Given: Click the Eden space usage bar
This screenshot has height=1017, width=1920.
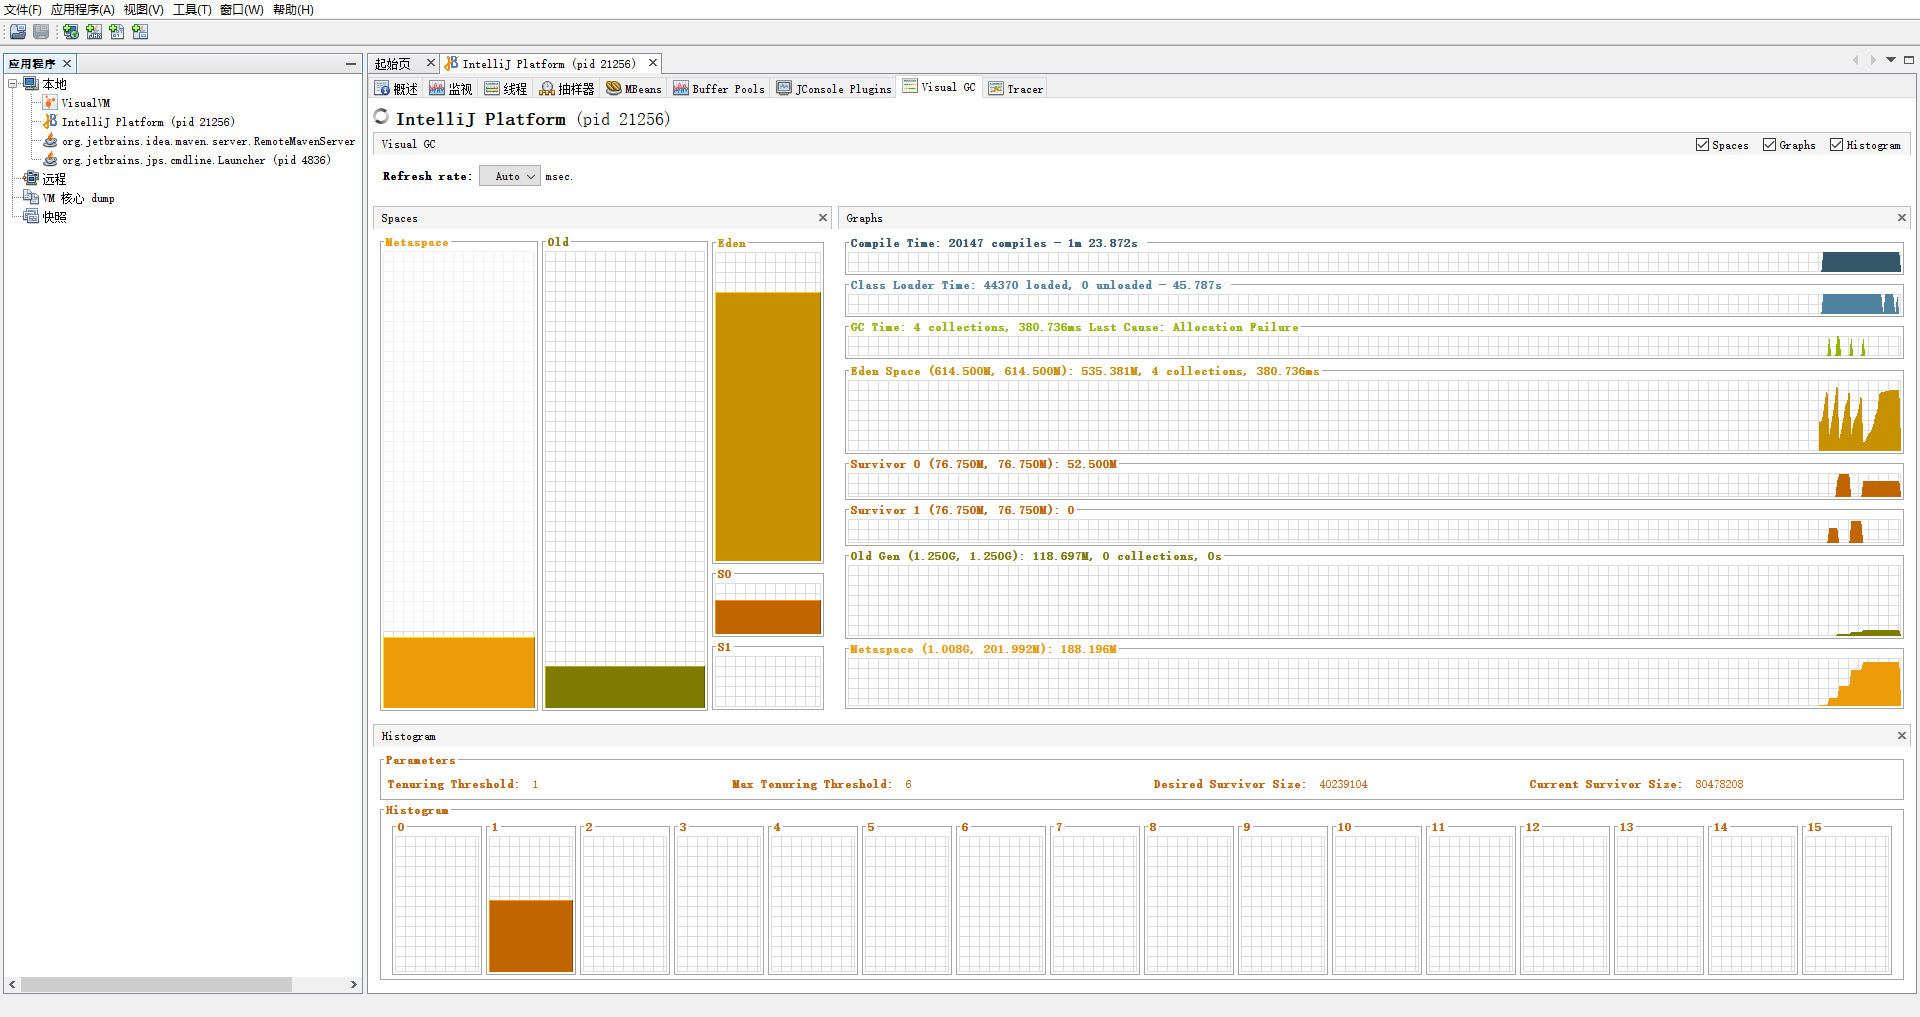Looking at the screenshot, I should (x=768, y=427).
